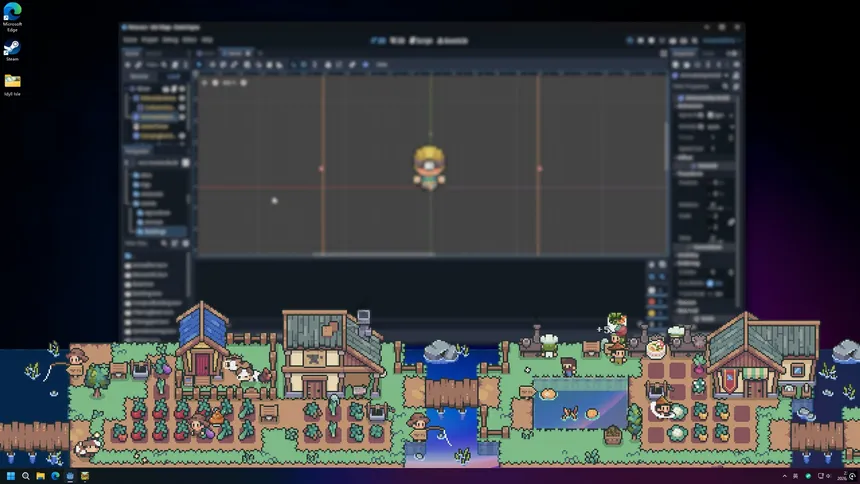Open the Project menu
This screenshot has height=484, width=860.
point(149,40)
